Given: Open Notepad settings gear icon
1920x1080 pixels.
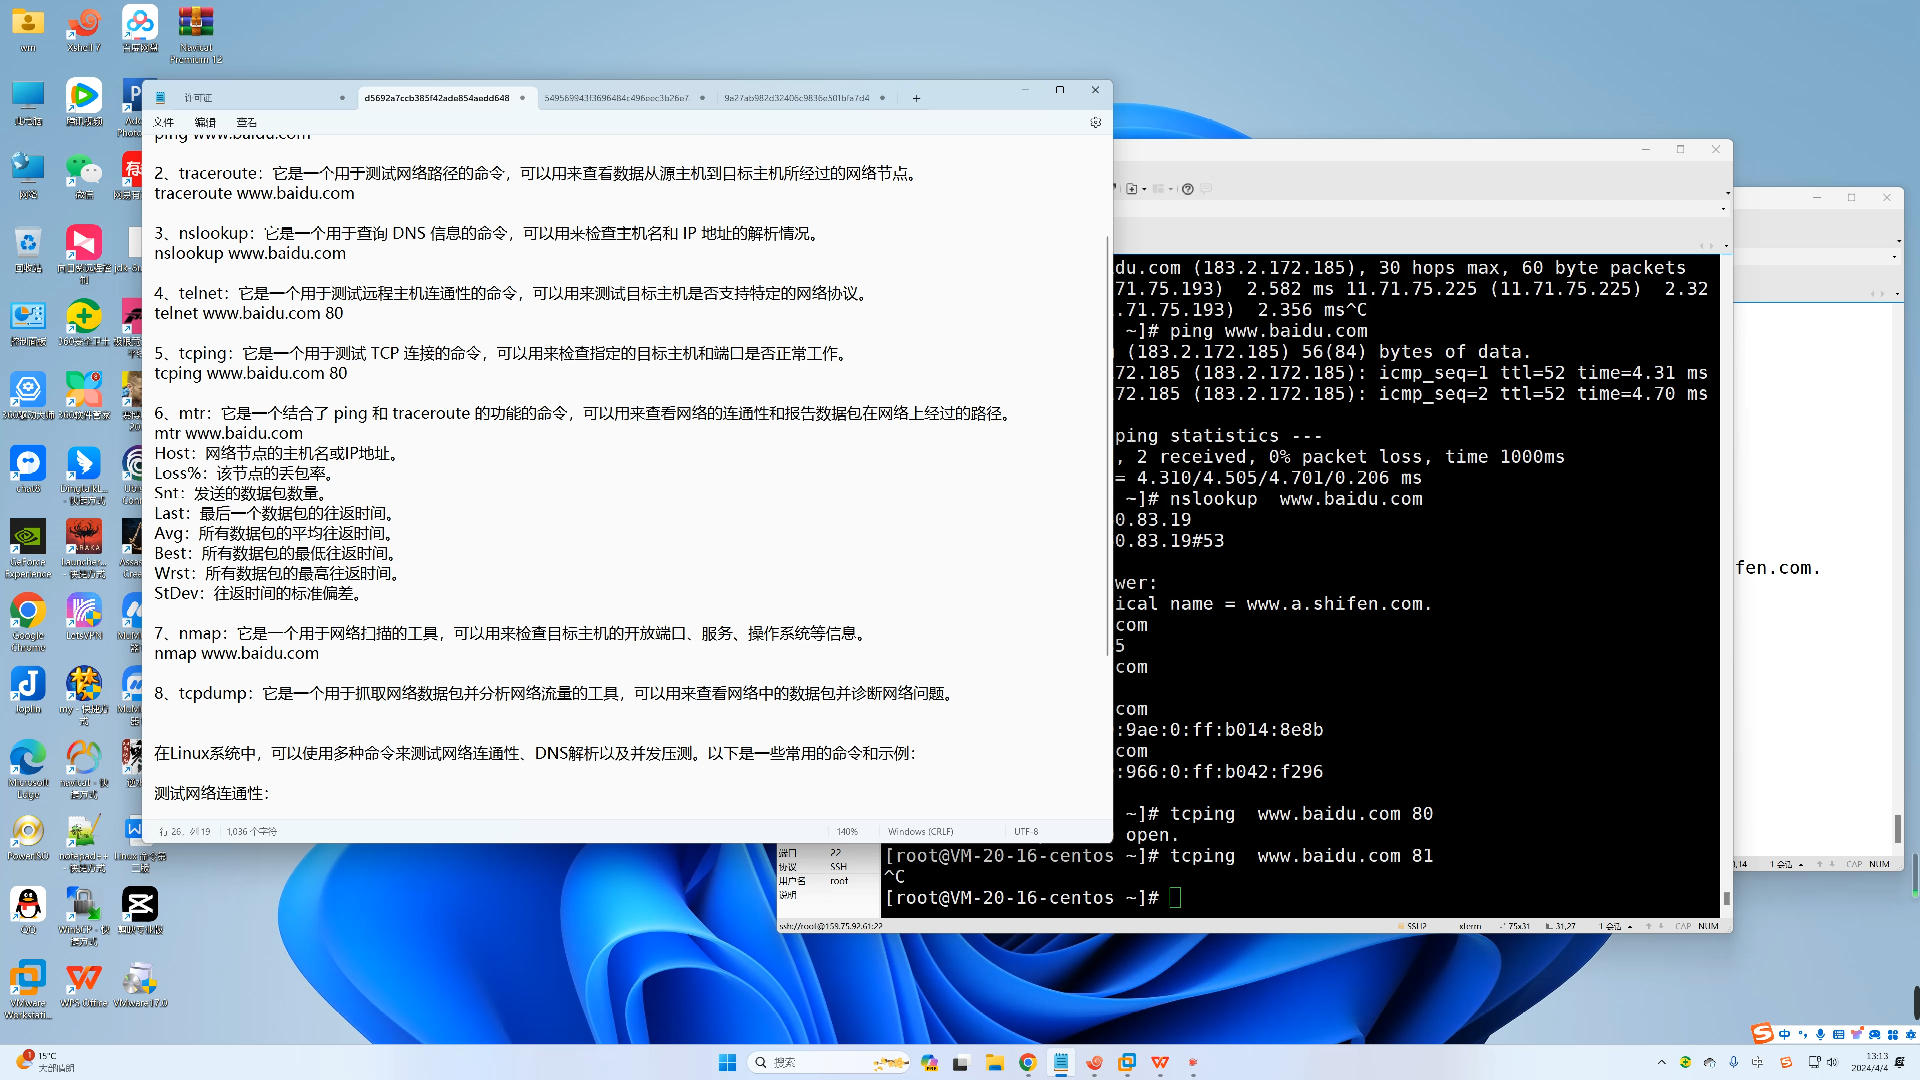Looking at the screenshot, I should (1095, 122).
